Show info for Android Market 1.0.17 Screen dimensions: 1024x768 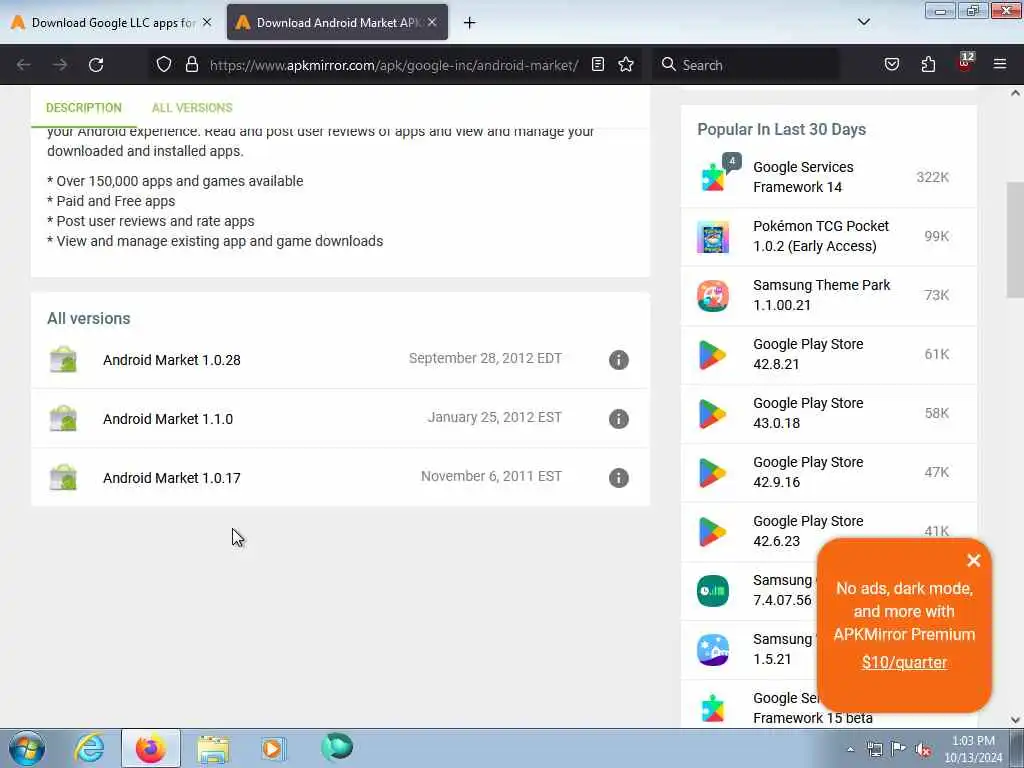[618, 477]
